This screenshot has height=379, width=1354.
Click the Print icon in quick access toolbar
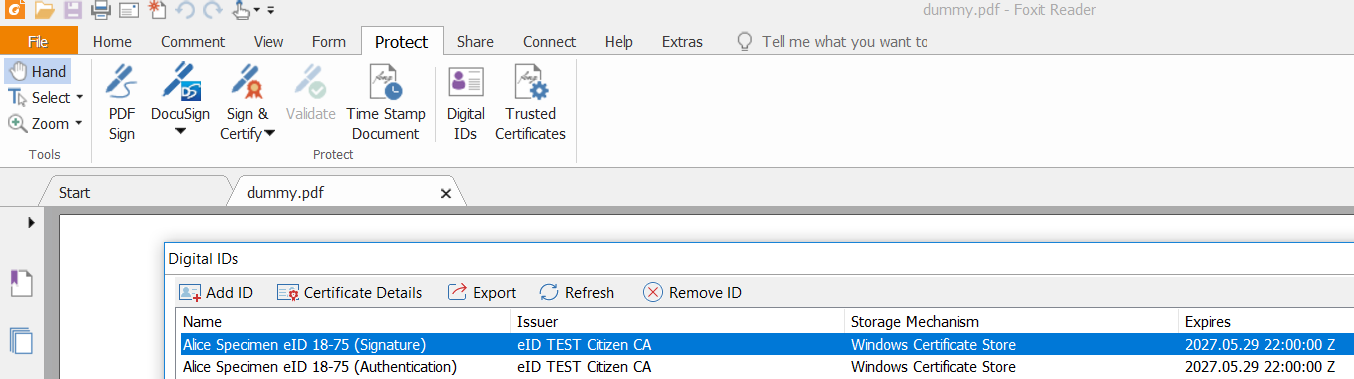pyautogui.click(x=101, y=10)
